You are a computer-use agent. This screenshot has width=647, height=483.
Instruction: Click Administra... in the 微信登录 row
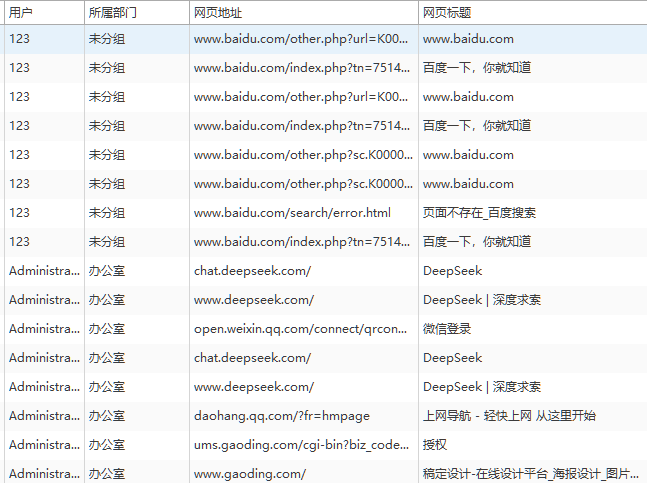click(x=45, y=329)
